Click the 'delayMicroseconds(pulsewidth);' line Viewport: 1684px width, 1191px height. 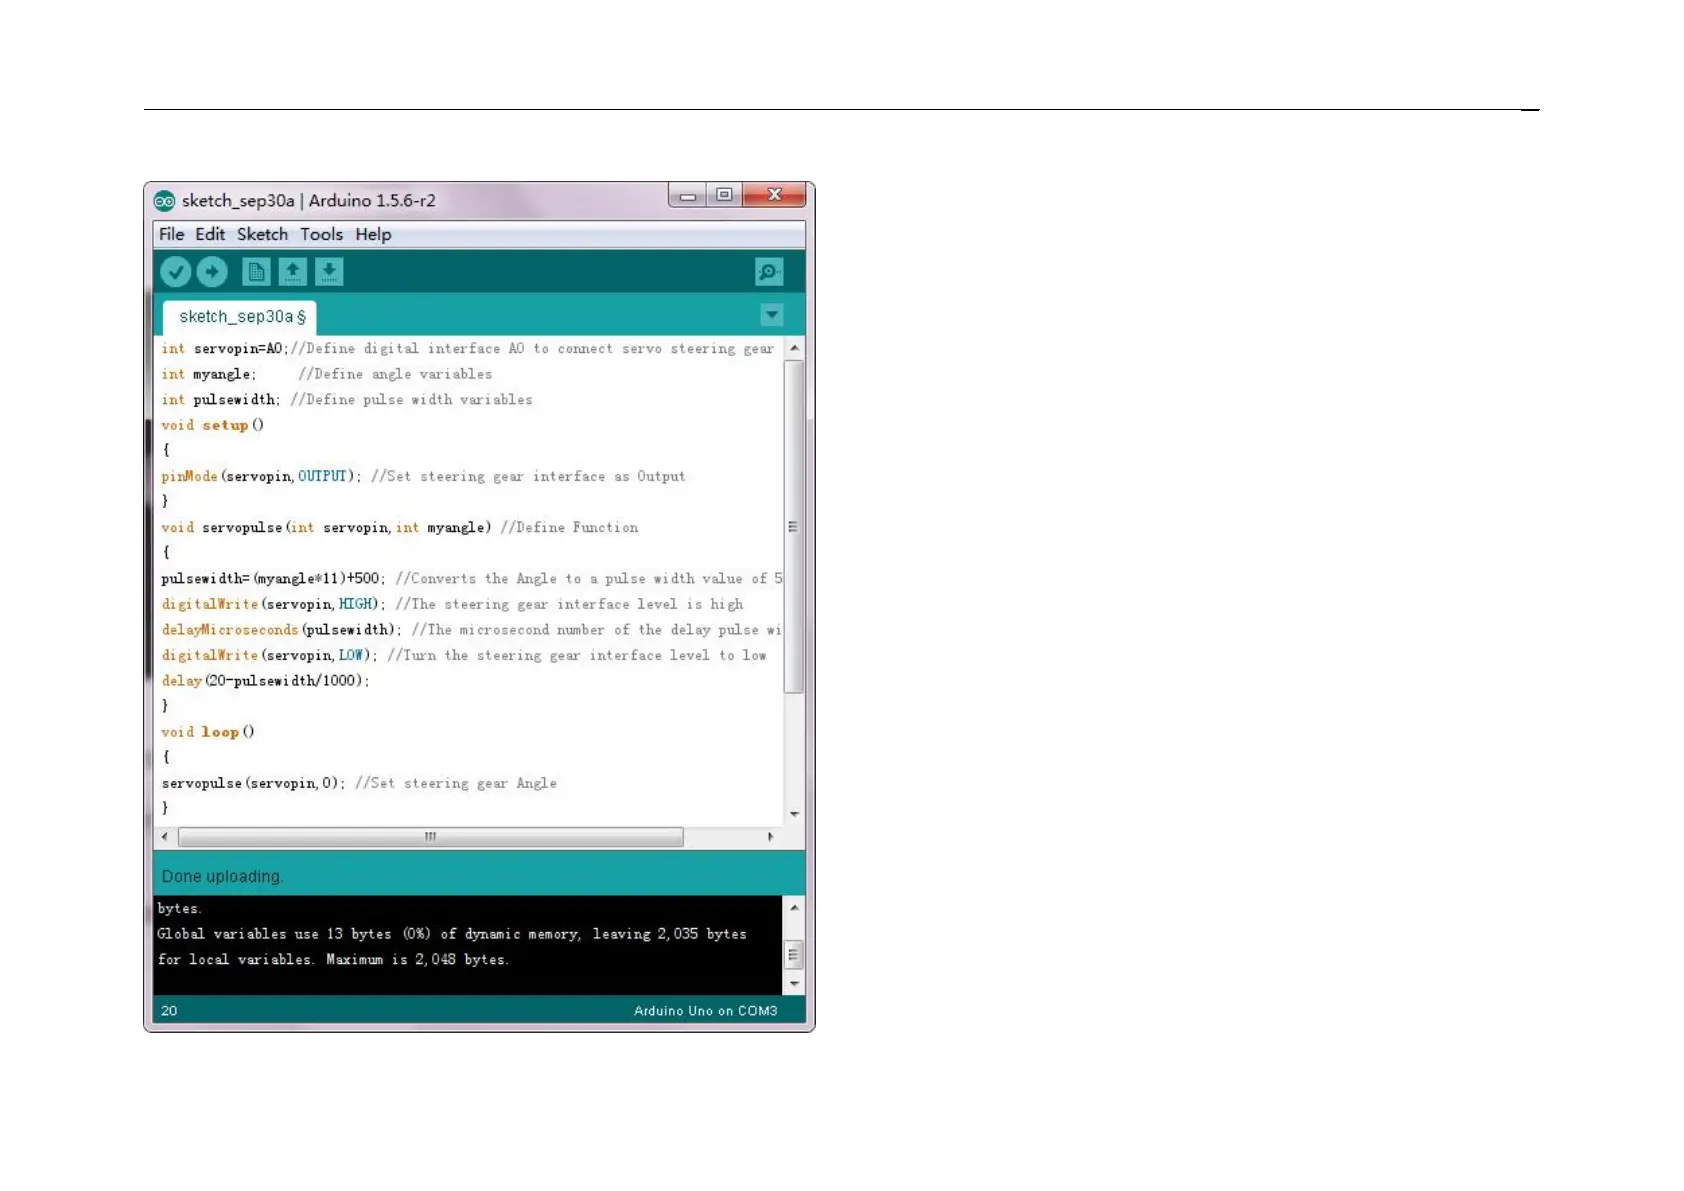[x=471, y=630]
